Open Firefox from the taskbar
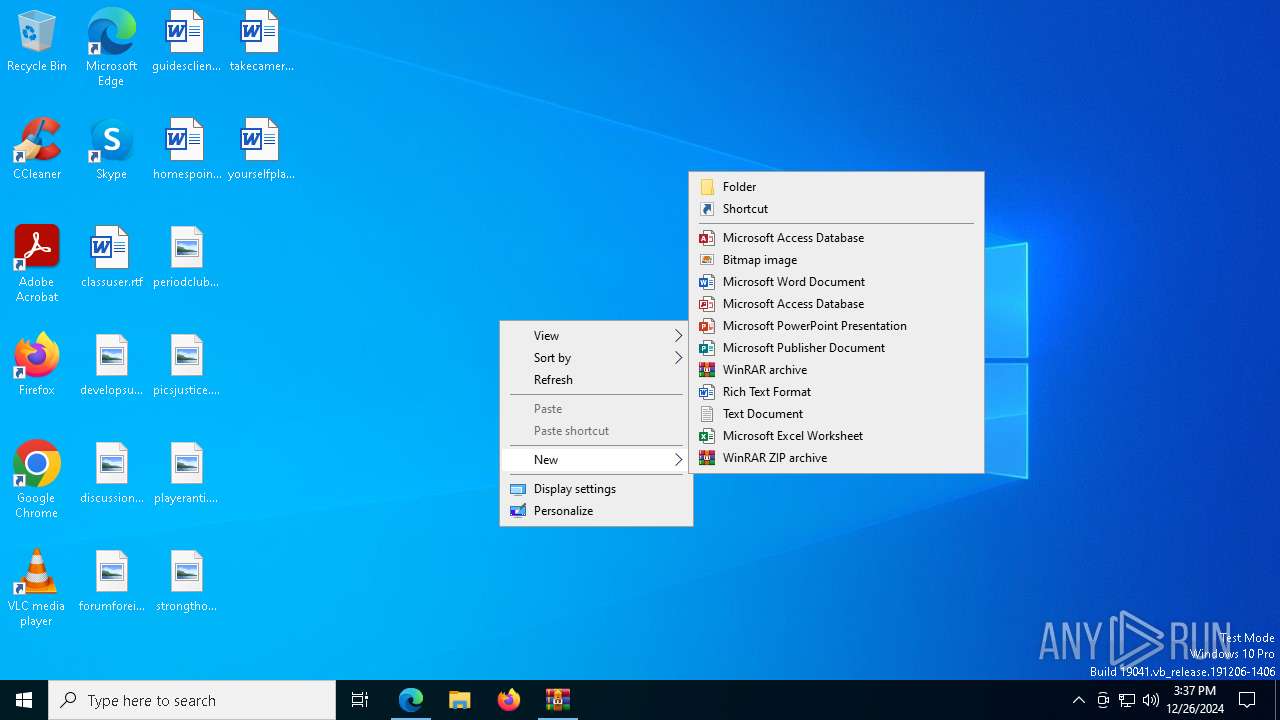The image size is (1280, 720). point(509,700)
